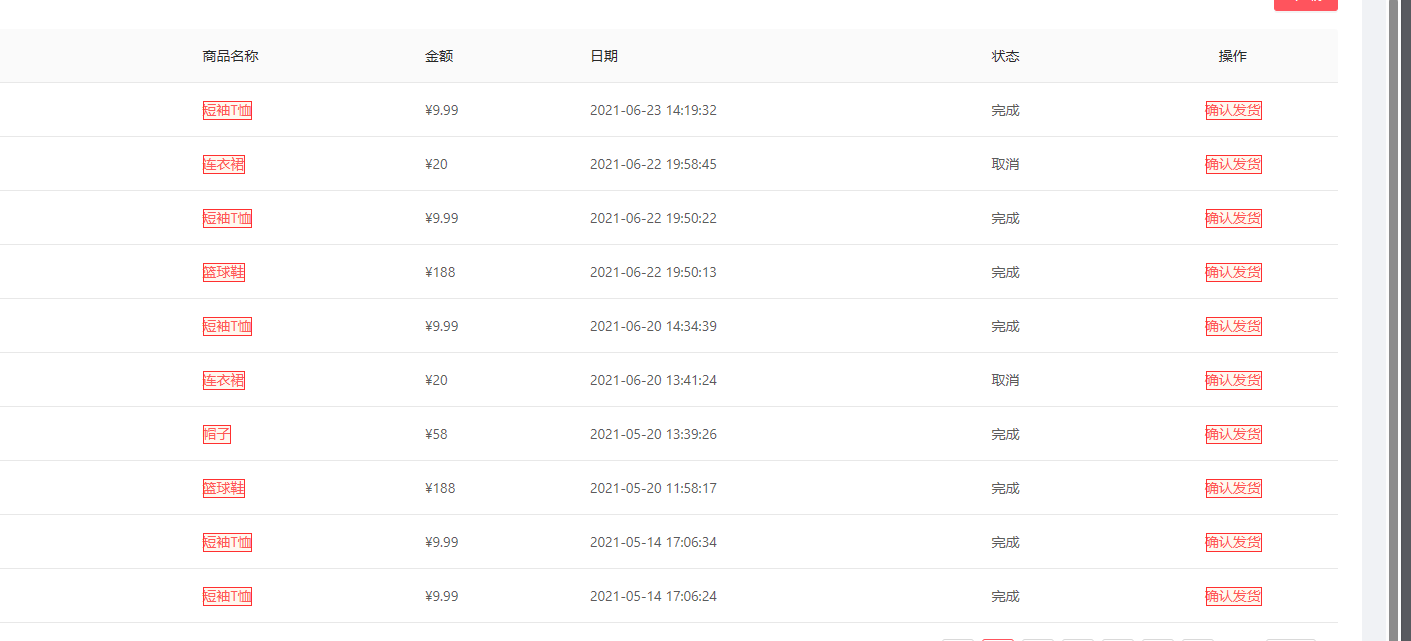The height and width of the screenshot is (641, 1411).
Task: Select 短袖T恤 in the 2021-06-20 14:34:39 row
Action: coord(227,326)
